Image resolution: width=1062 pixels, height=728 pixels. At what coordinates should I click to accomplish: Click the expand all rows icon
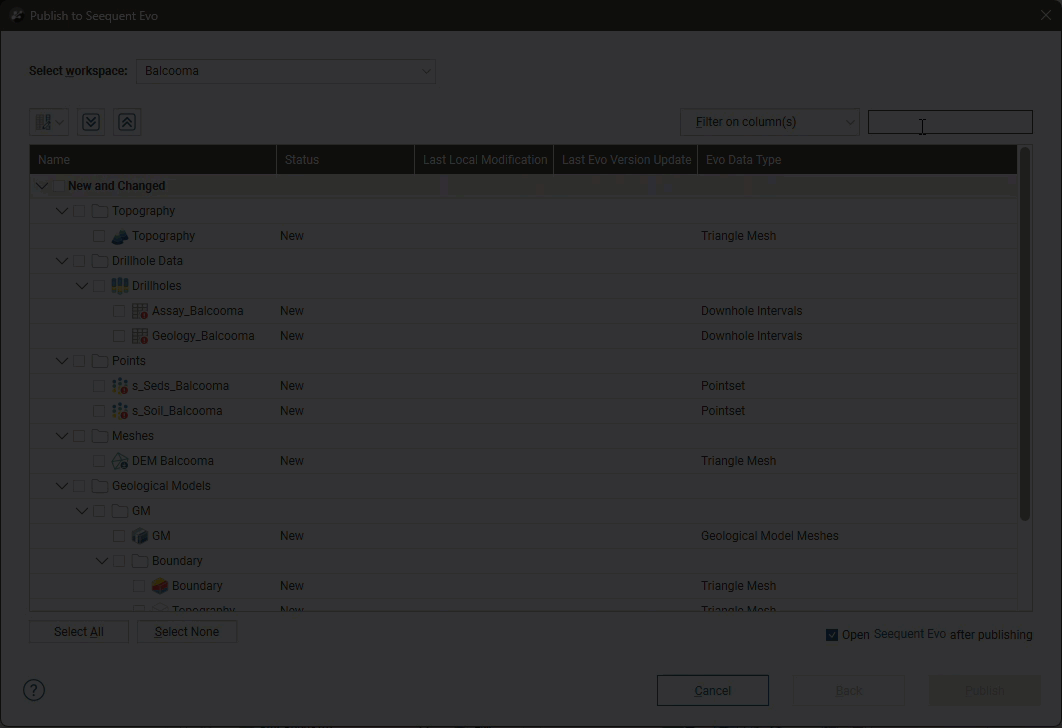(91, 122)
